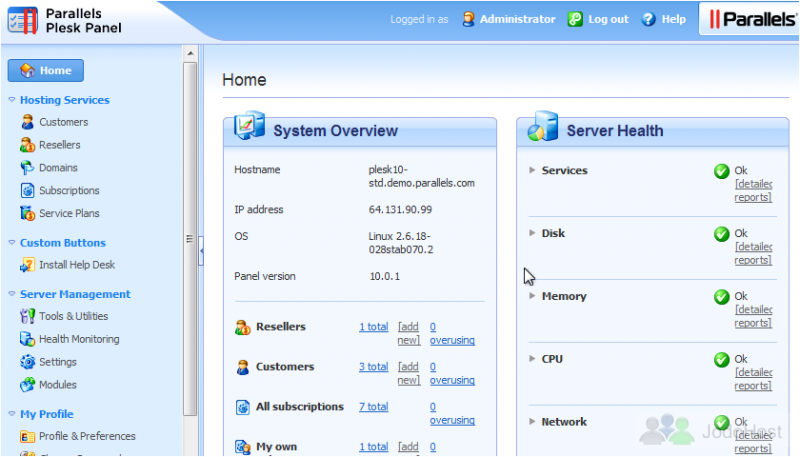Screen dimensions: 800x457
Task: Click the Resellers icon in System Overview
Action: (x=242, y=327)
